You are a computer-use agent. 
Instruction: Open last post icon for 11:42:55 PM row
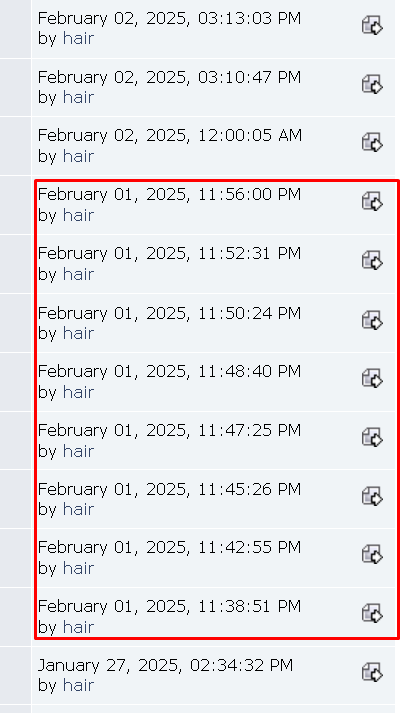372,555
